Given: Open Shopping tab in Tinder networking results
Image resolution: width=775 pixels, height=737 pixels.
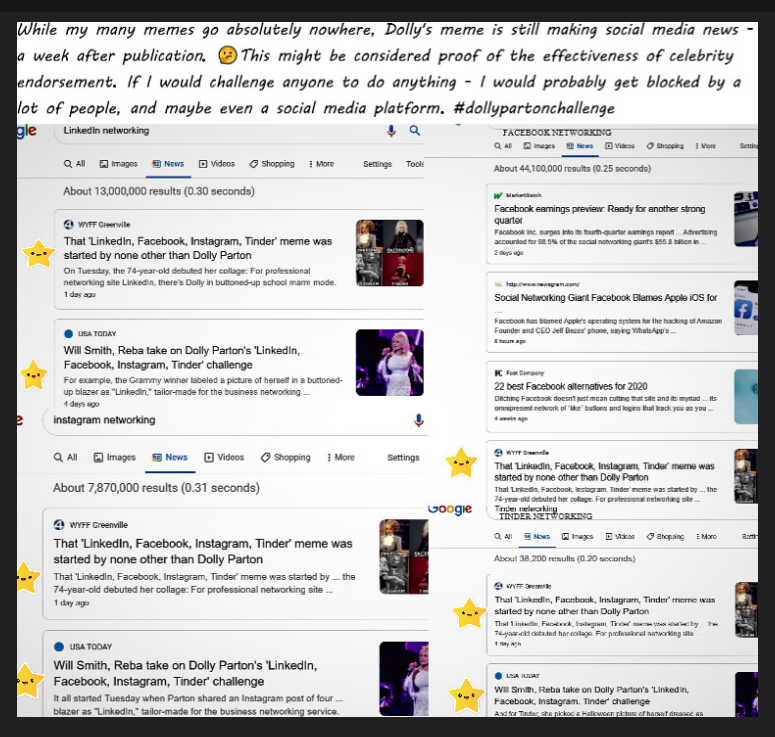Looking at the screenshot, I should click(665, 536).
